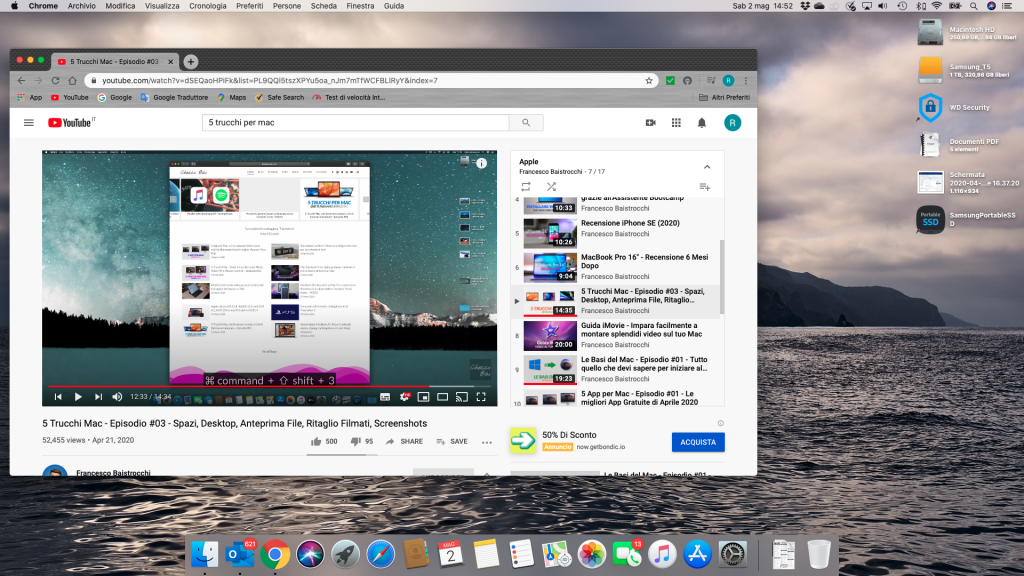The height and width of the screenshot is (576, 1024).
Task: Click the search box containing '5 trucchi per mac'
Action: pos(356,123)
